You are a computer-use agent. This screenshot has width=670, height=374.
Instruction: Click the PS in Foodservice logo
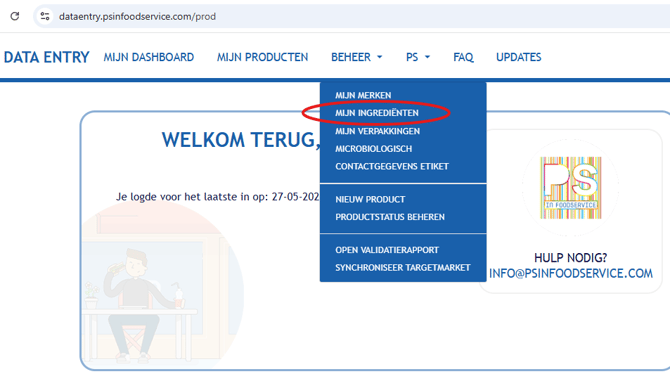click(x=570, y=188)
